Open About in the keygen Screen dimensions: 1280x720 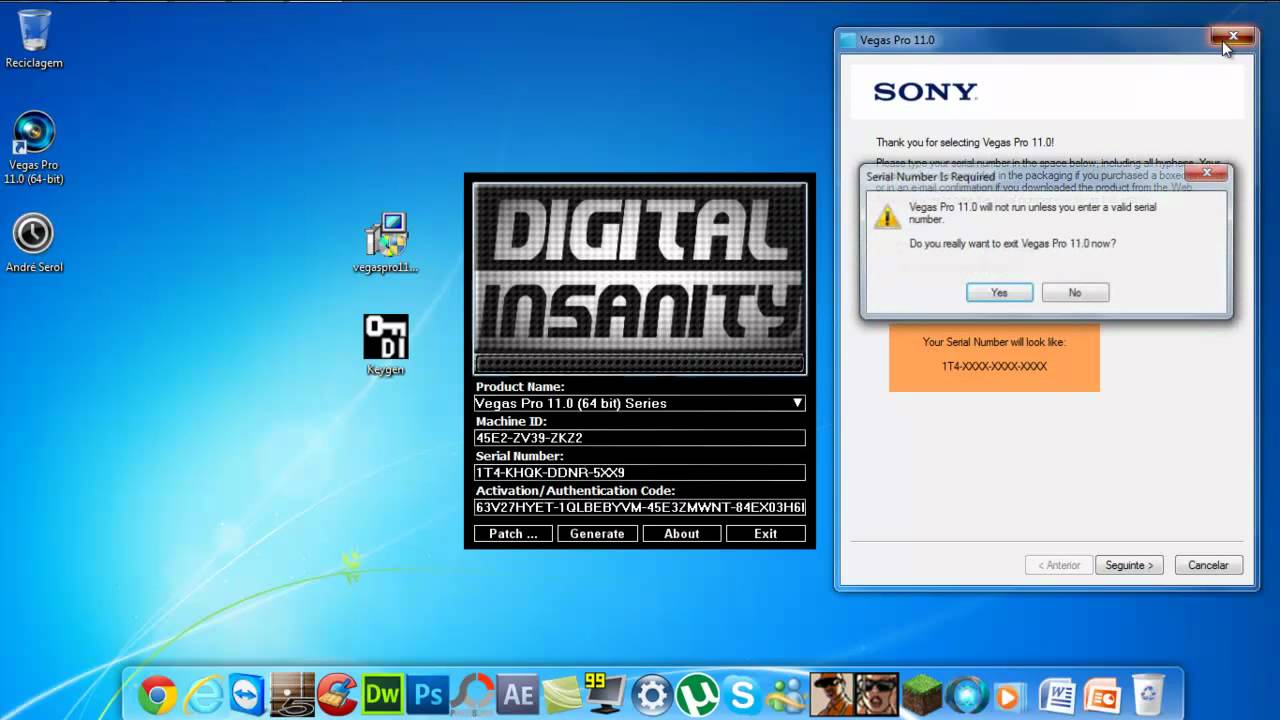pos(682,534)
